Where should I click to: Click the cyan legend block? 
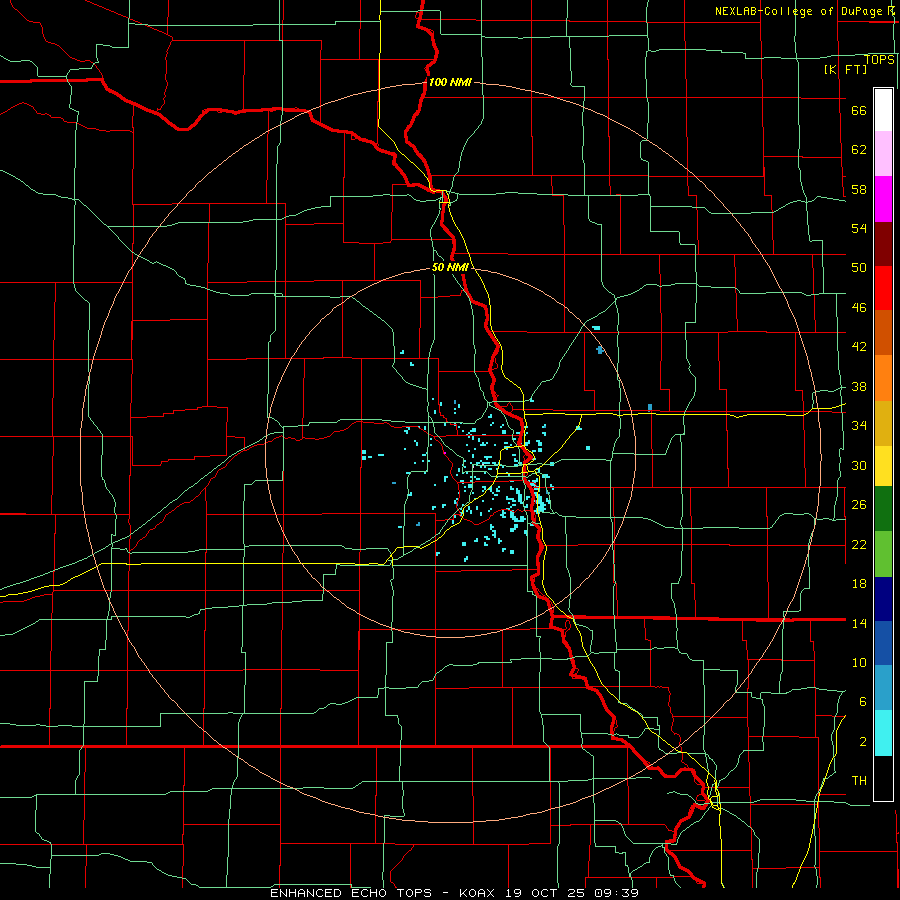pos(883,733)
